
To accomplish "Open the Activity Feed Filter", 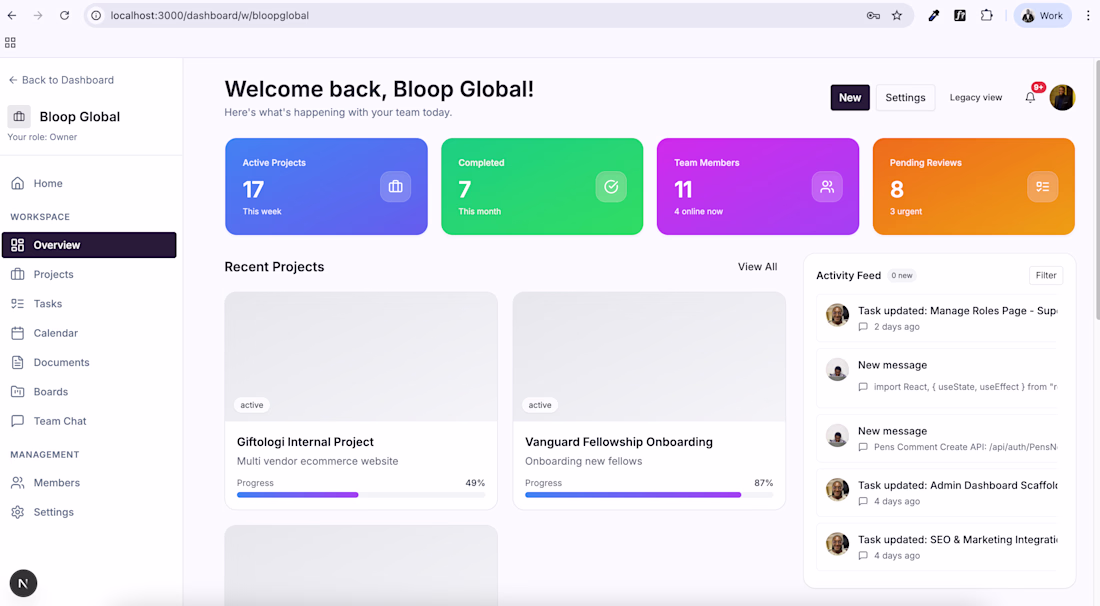I will (1046, 276).
